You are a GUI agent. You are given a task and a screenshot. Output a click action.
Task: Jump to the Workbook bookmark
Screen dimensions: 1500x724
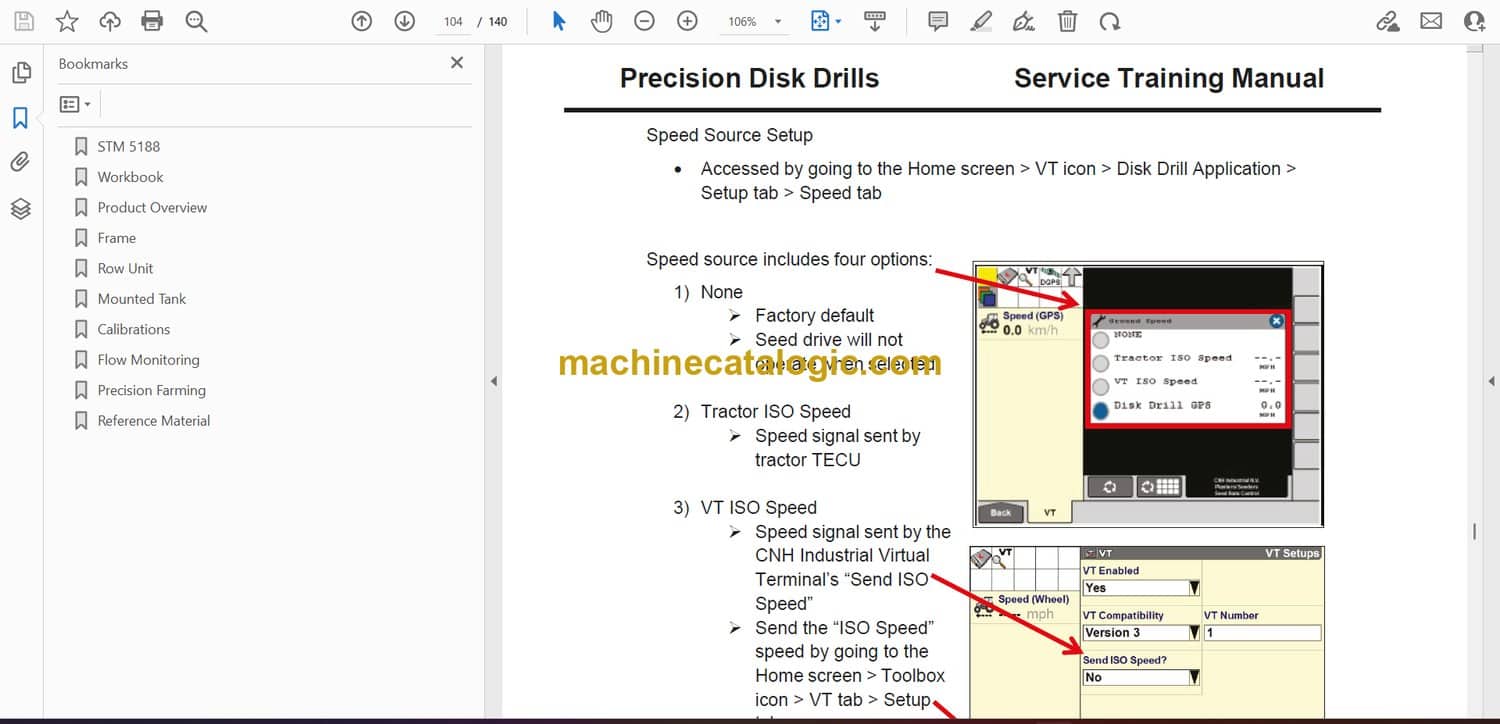coord(130,177)
